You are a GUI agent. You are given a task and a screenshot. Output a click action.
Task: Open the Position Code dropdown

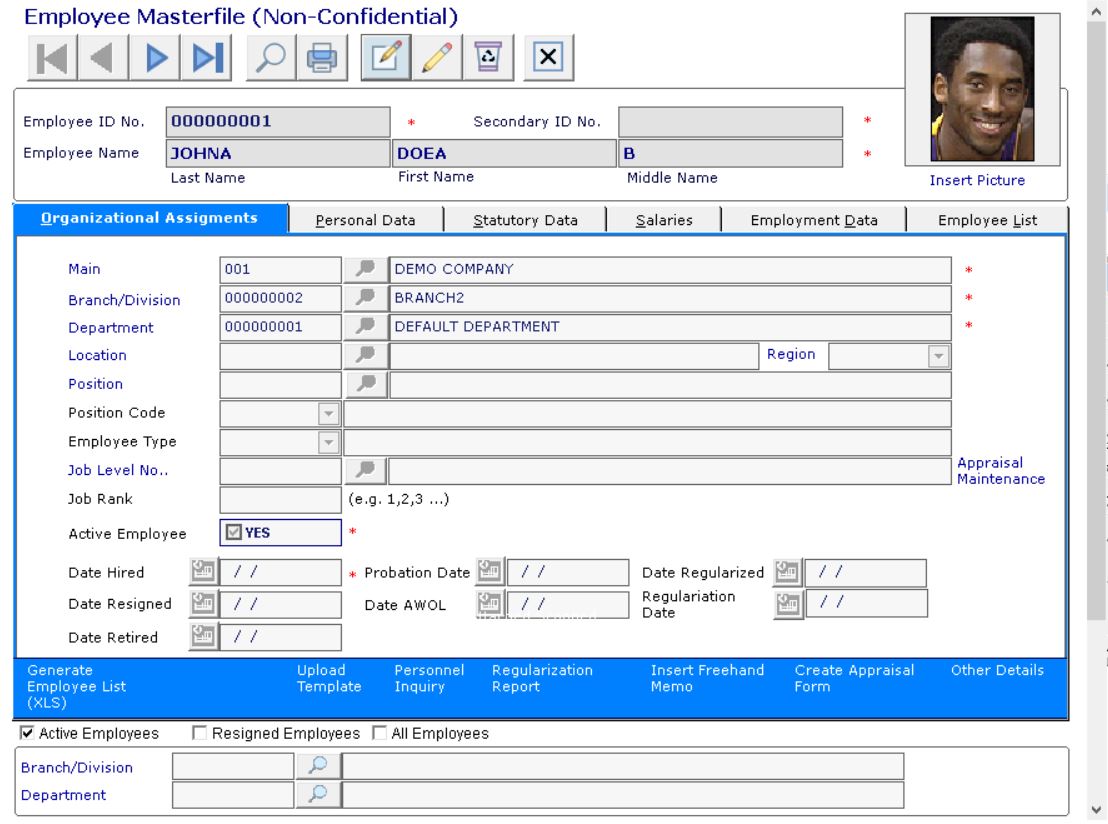coord(328,413)
